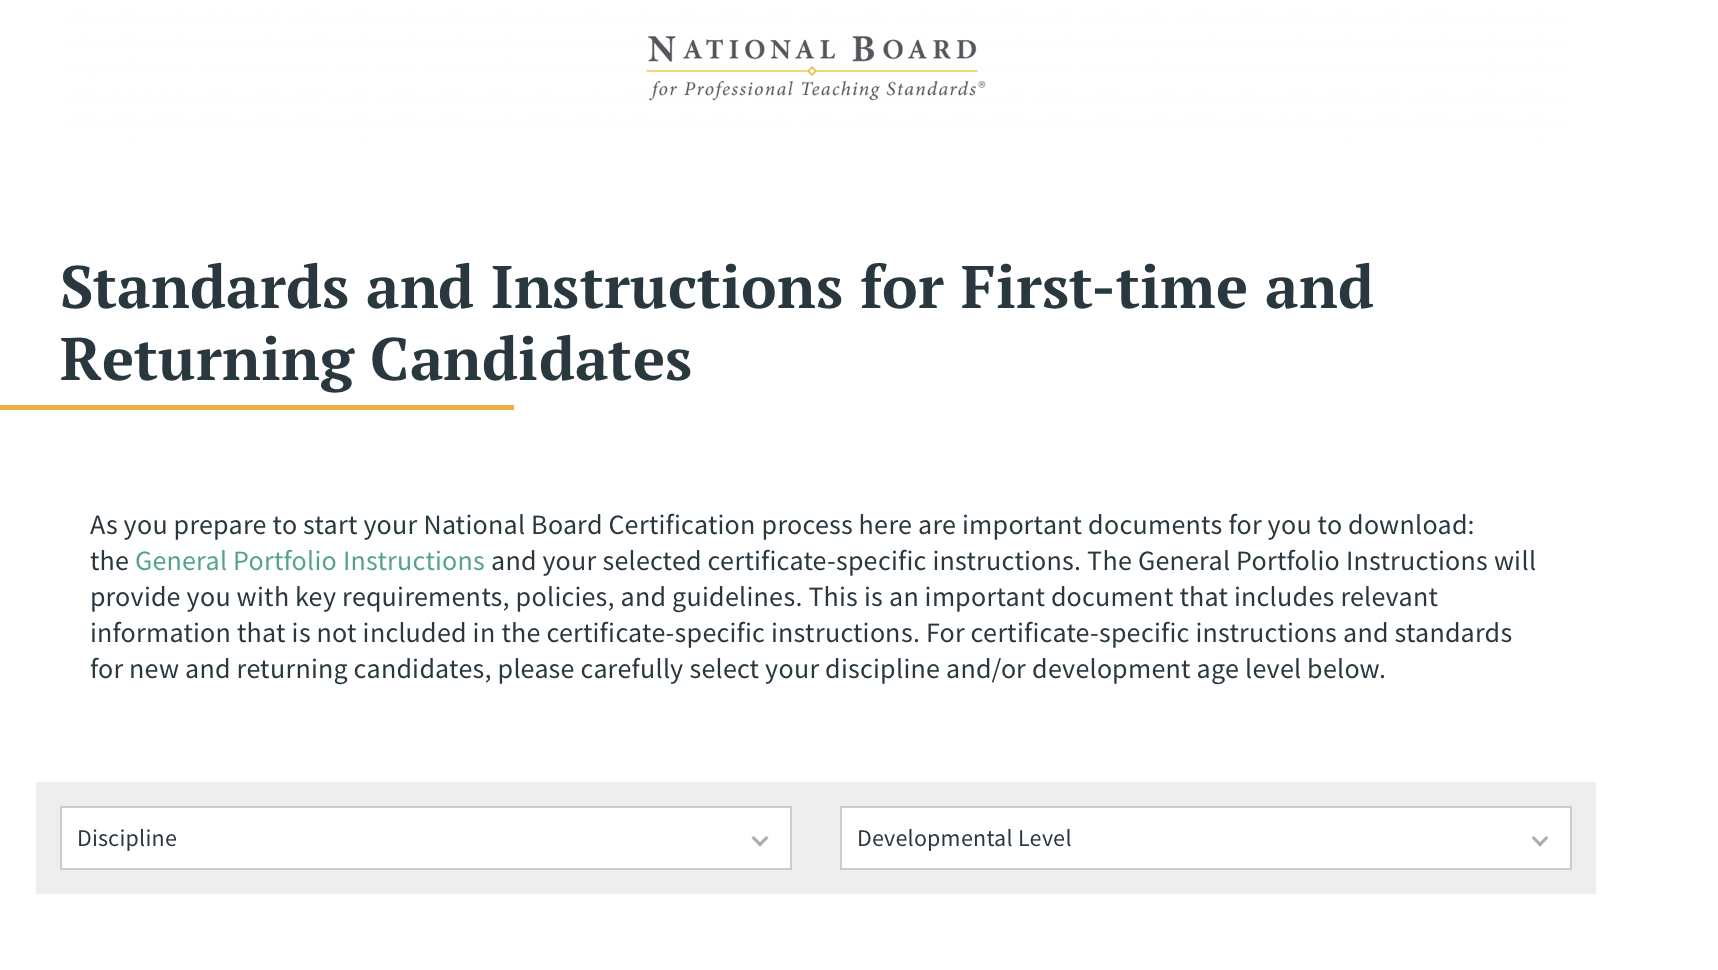Click the gold diamond ornament in logo

(x=812, y=71)
